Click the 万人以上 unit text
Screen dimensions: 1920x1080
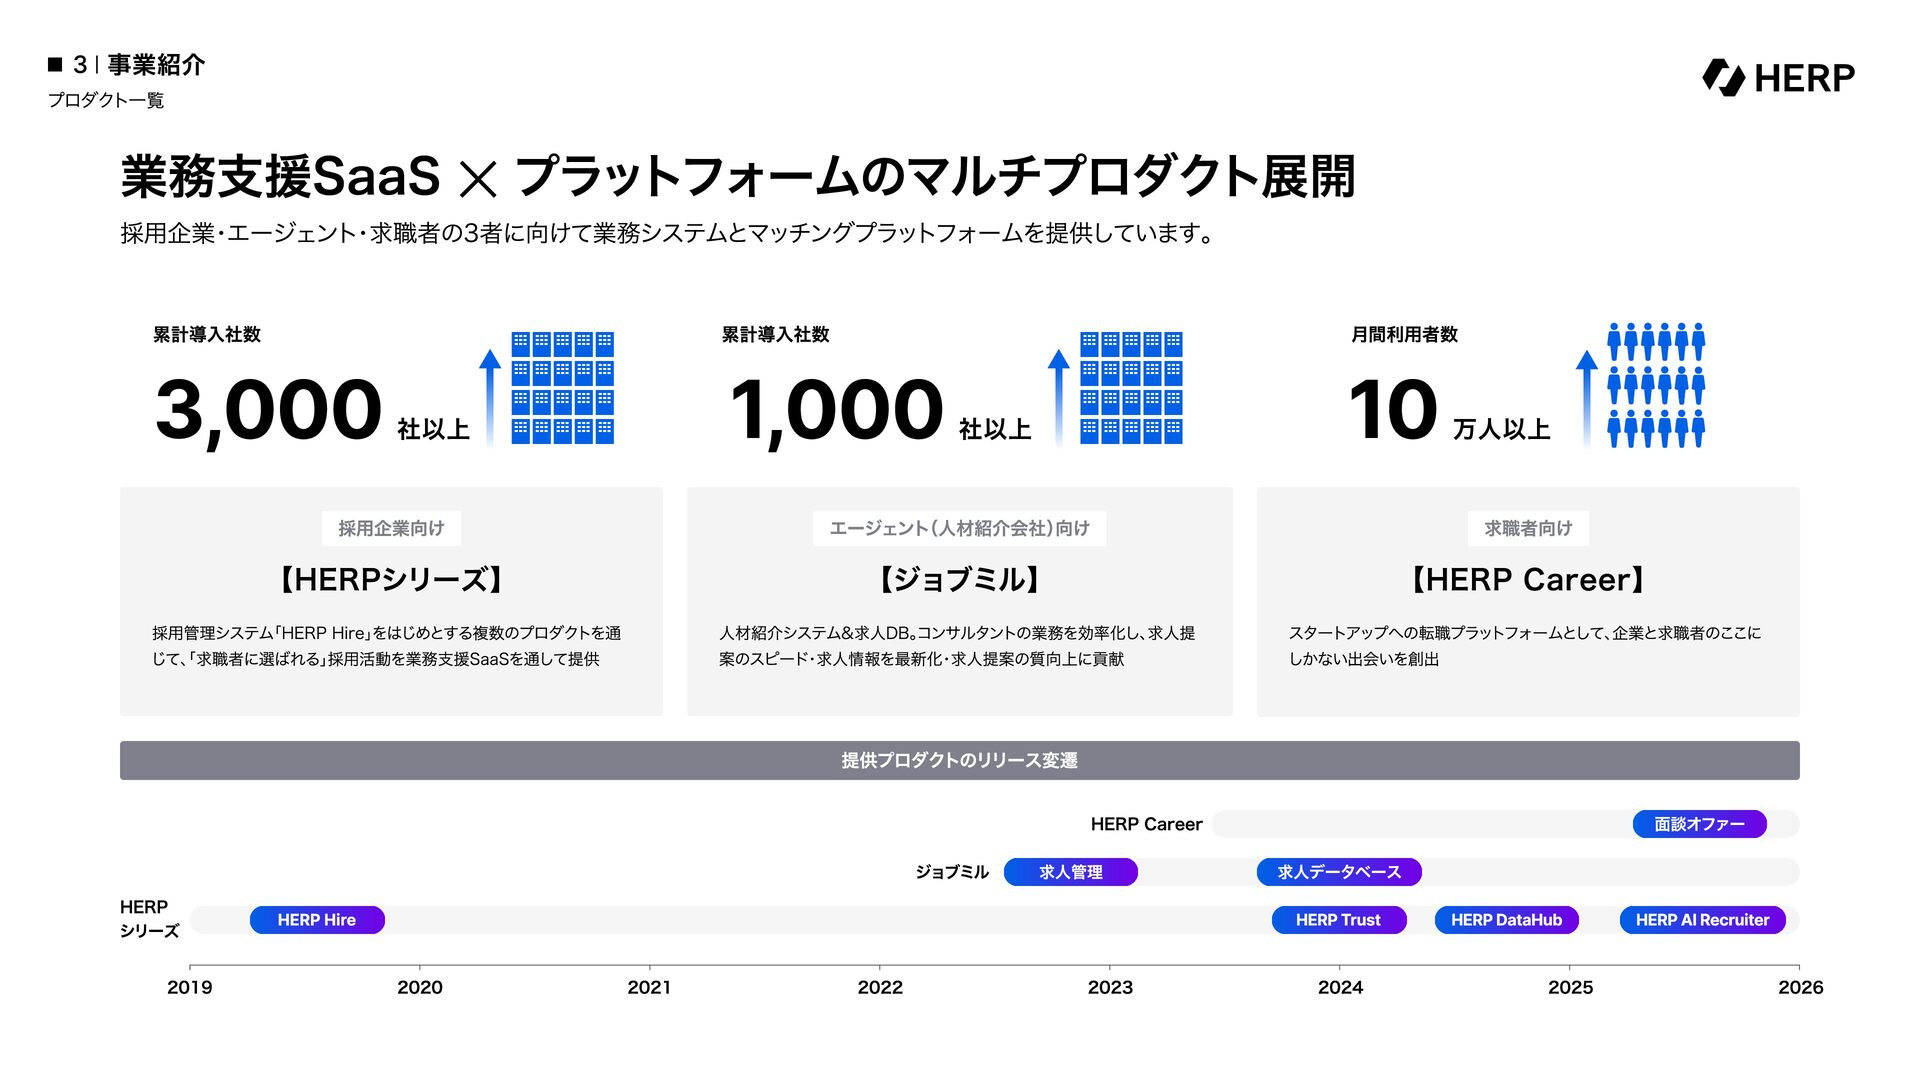pyautogui.click(x=1502, y=429)
